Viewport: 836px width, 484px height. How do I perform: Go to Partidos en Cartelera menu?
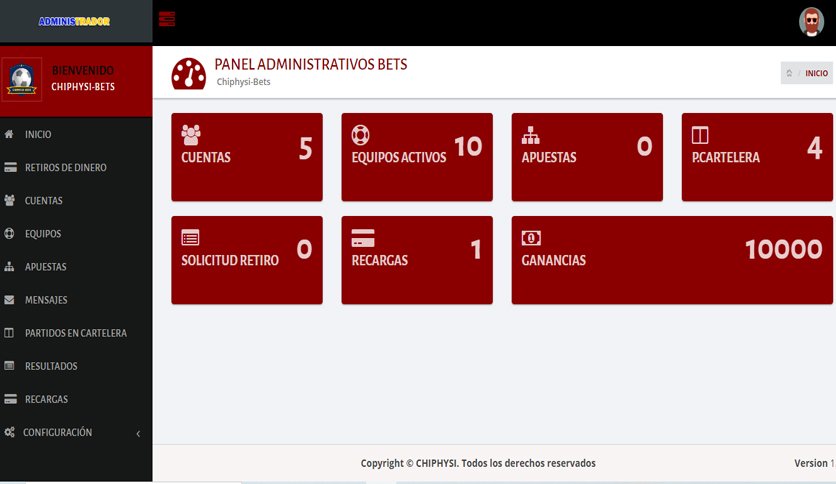tap(76, 333)
